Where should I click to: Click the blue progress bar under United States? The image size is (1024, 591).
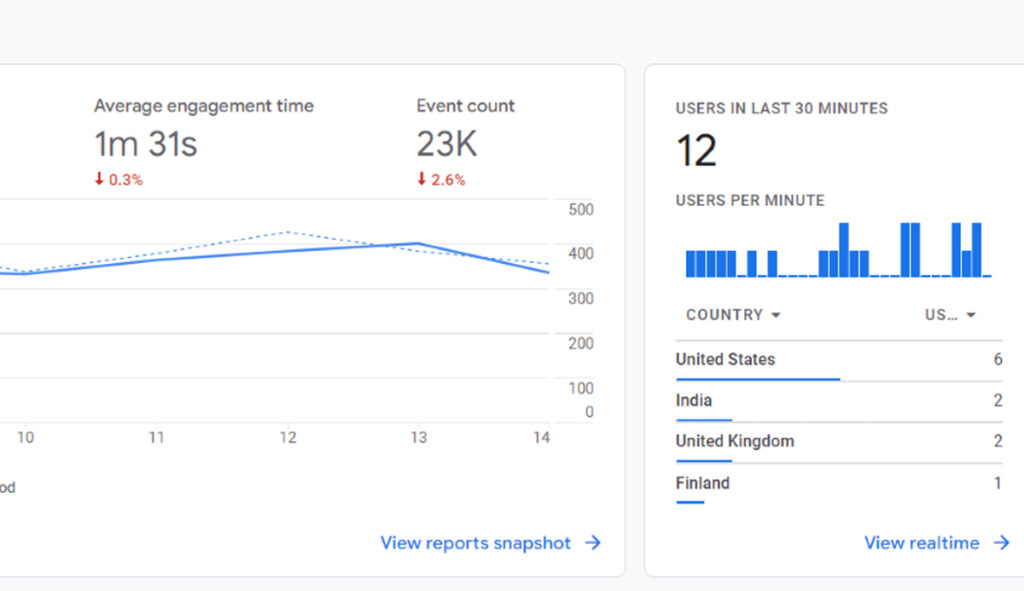click(757, 379)
